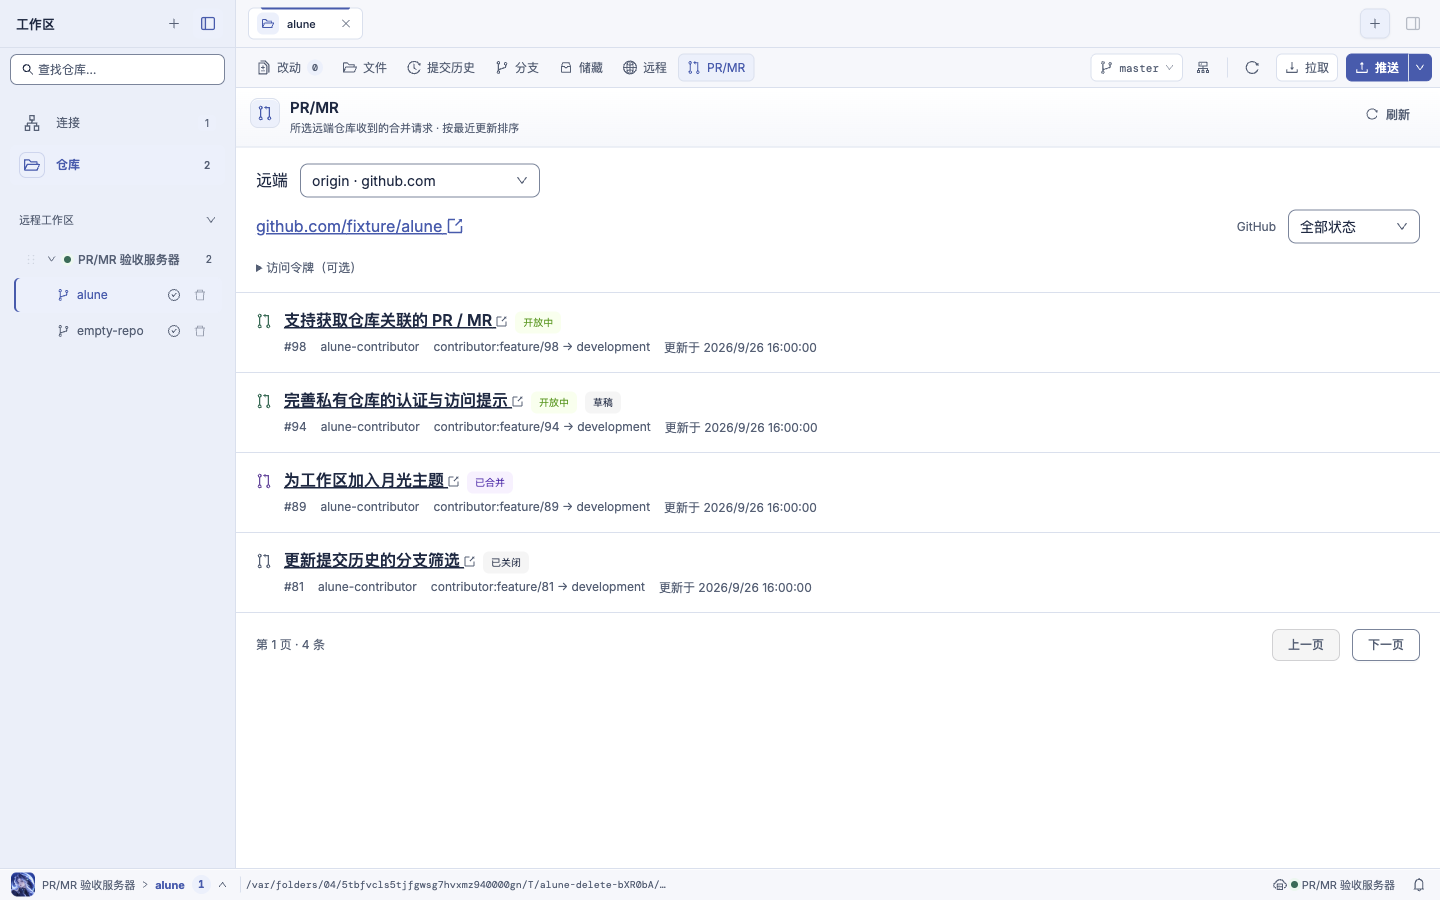Switch to the 远程 tab
Screen dimensions: 1440x900
645,68
